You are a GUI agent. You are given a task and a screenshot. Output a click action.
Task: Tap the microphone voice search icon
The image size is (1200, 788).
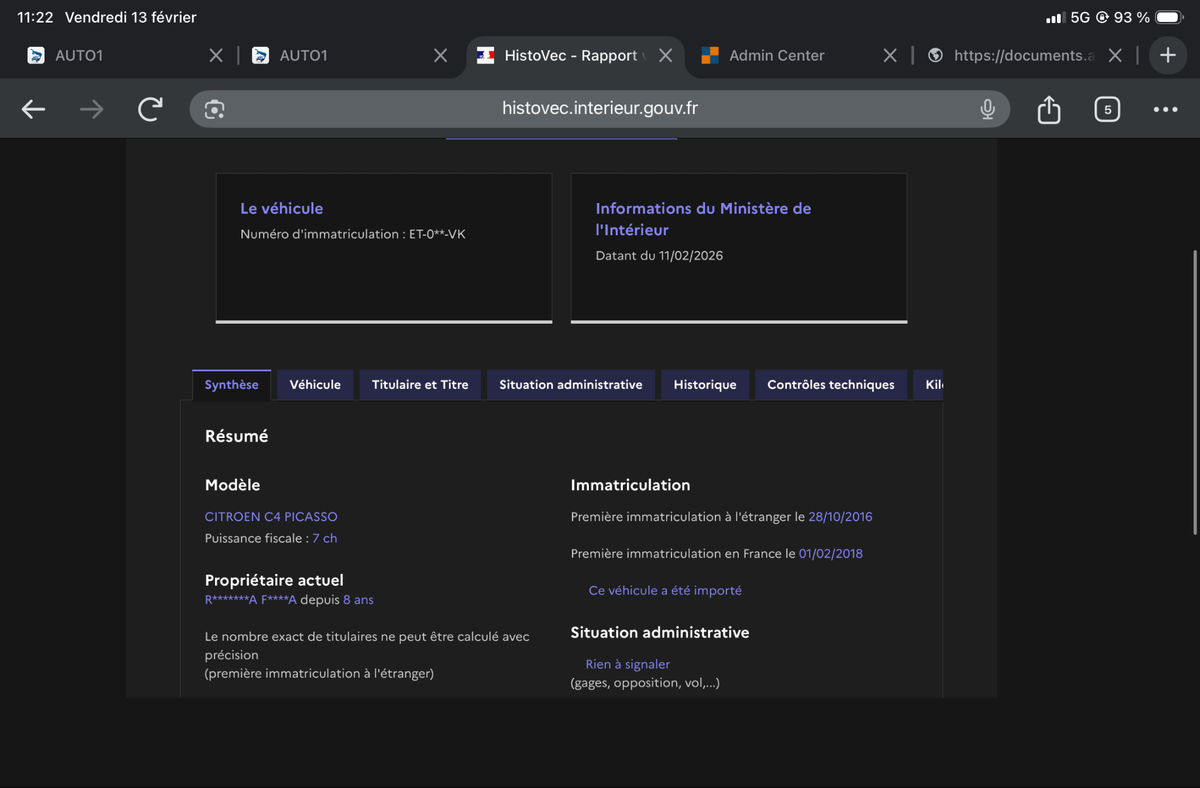[x=987, y=110]
